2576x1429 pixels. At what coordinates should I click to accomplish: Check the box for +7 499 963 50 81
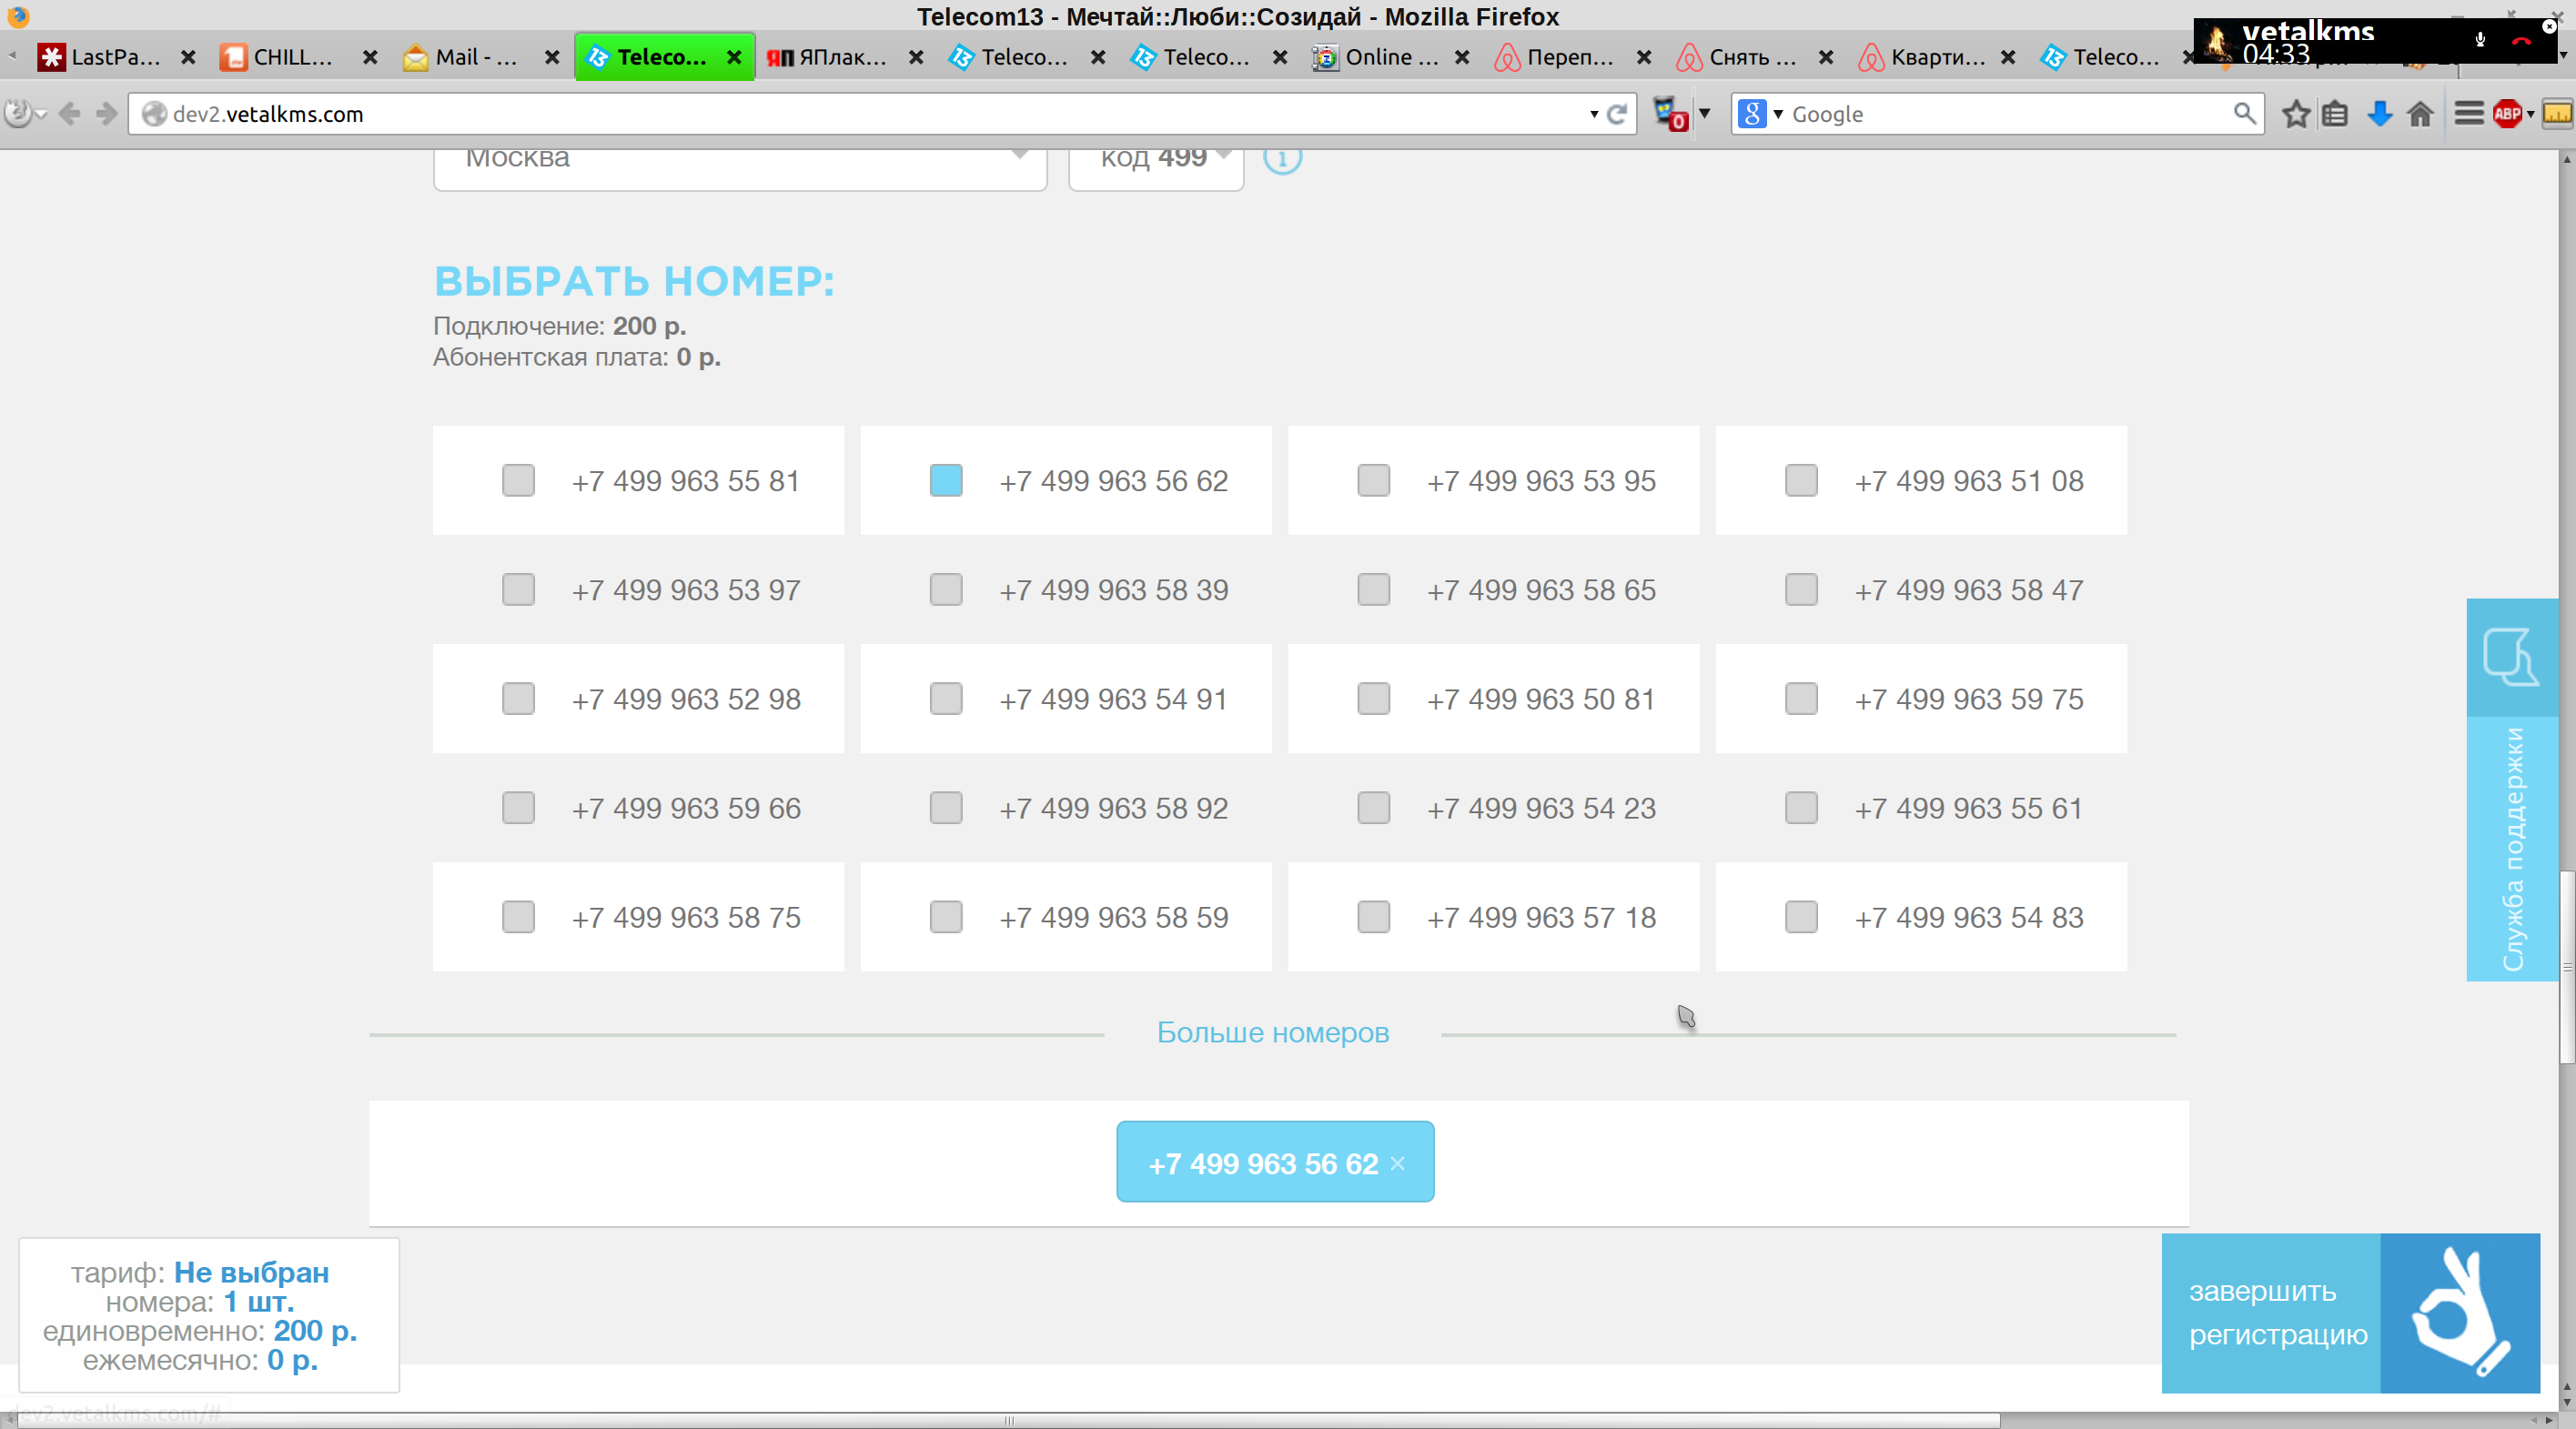(1374, 699)
